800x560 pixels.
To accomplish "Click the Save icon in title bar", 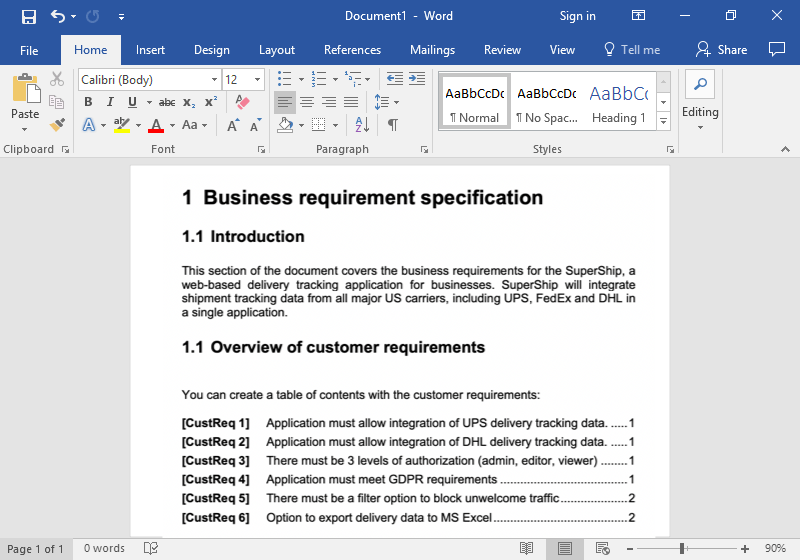I will pos(28,16).
